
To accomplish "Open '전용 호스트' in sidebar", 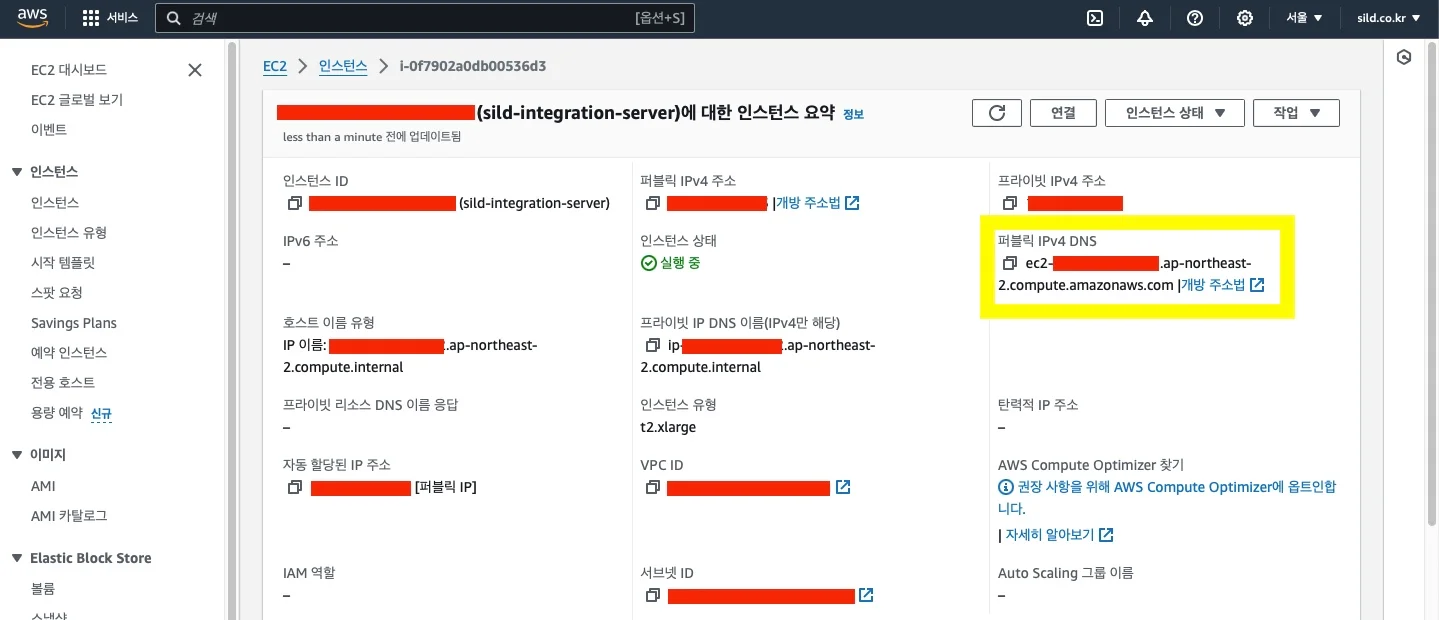I will 63,383.
